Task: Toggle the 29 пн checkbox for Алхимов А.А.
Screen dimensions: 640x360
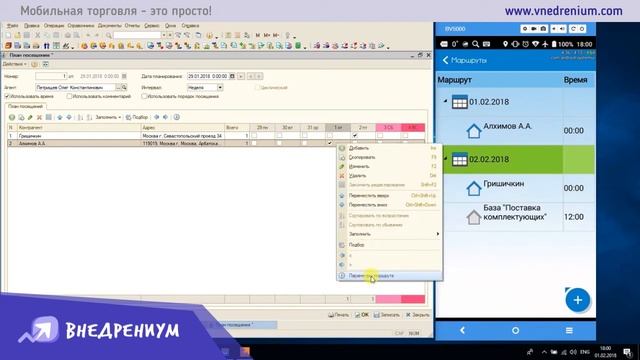Action: [254, 143]
